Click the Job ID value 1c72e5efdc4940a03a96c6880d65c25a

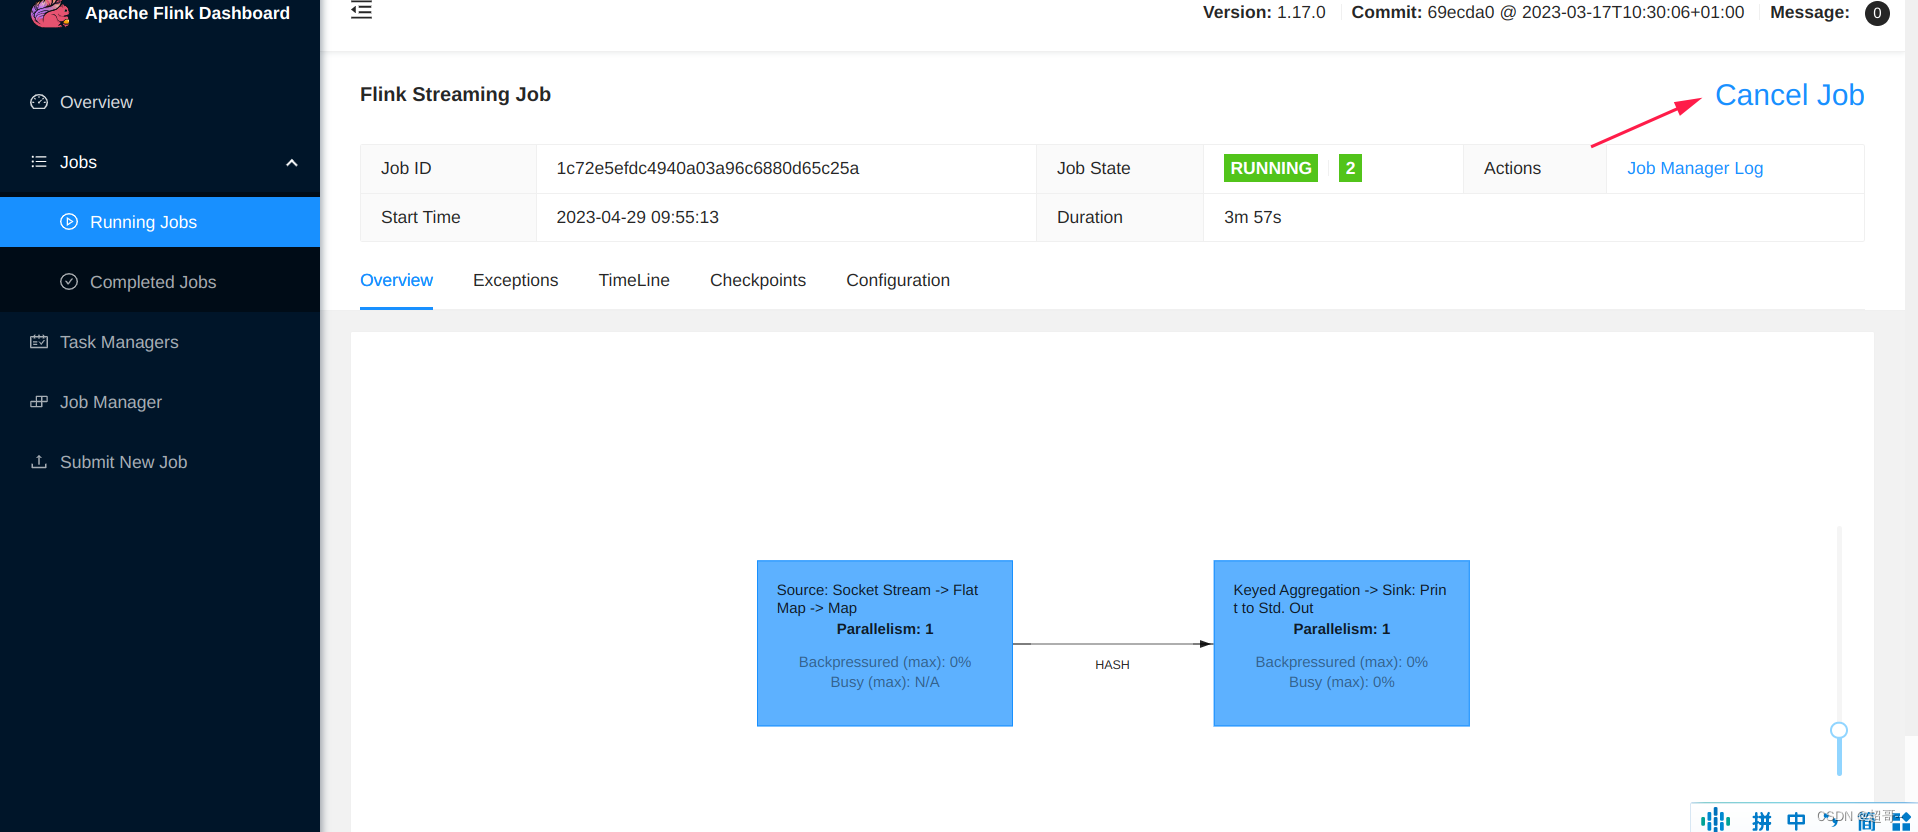click(x=707, y=168)
